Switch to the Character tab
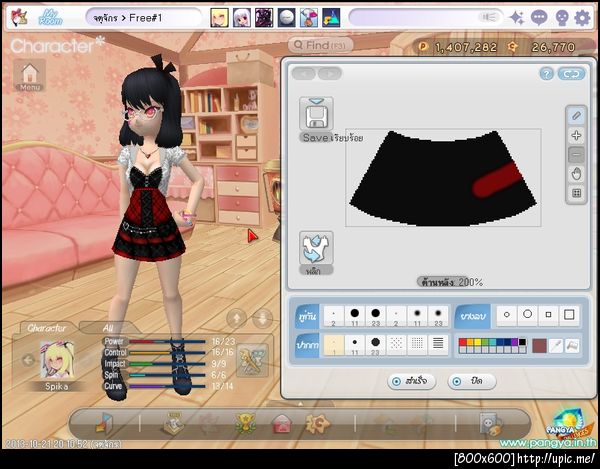The width and height of the screenshot is (600, 469). pos(47,328)
